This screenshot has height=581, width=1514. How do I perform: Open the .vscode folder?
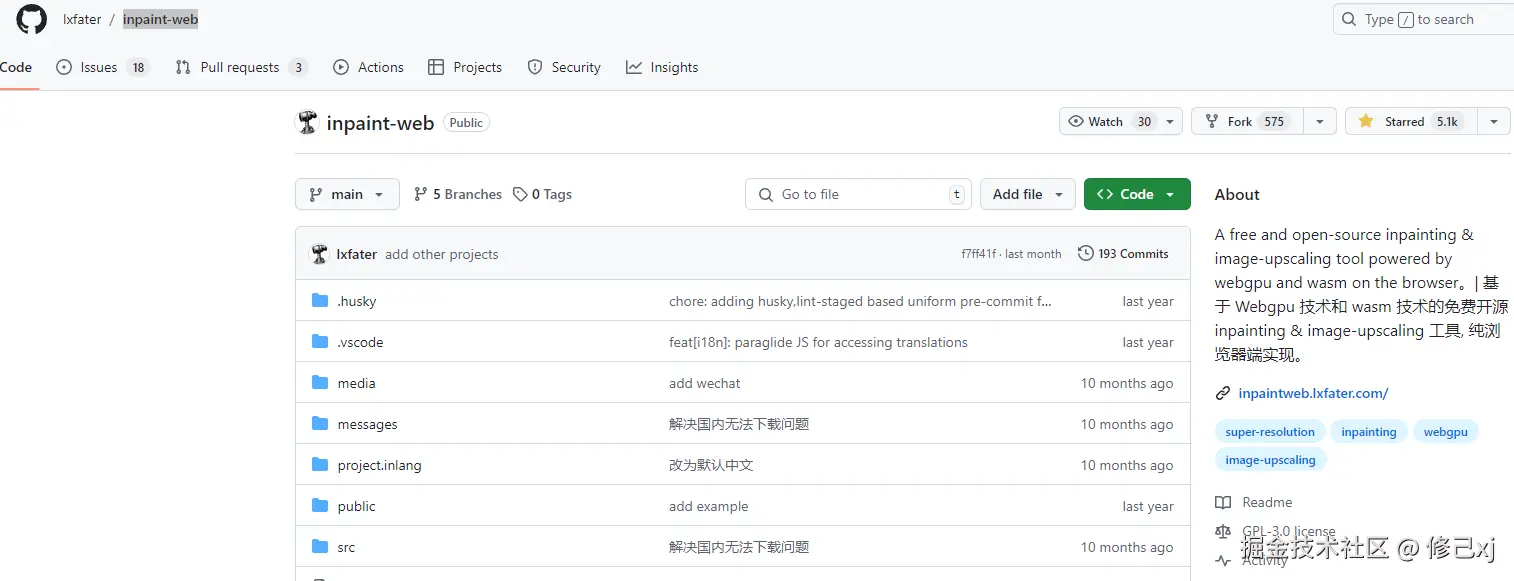click(360, 342)
